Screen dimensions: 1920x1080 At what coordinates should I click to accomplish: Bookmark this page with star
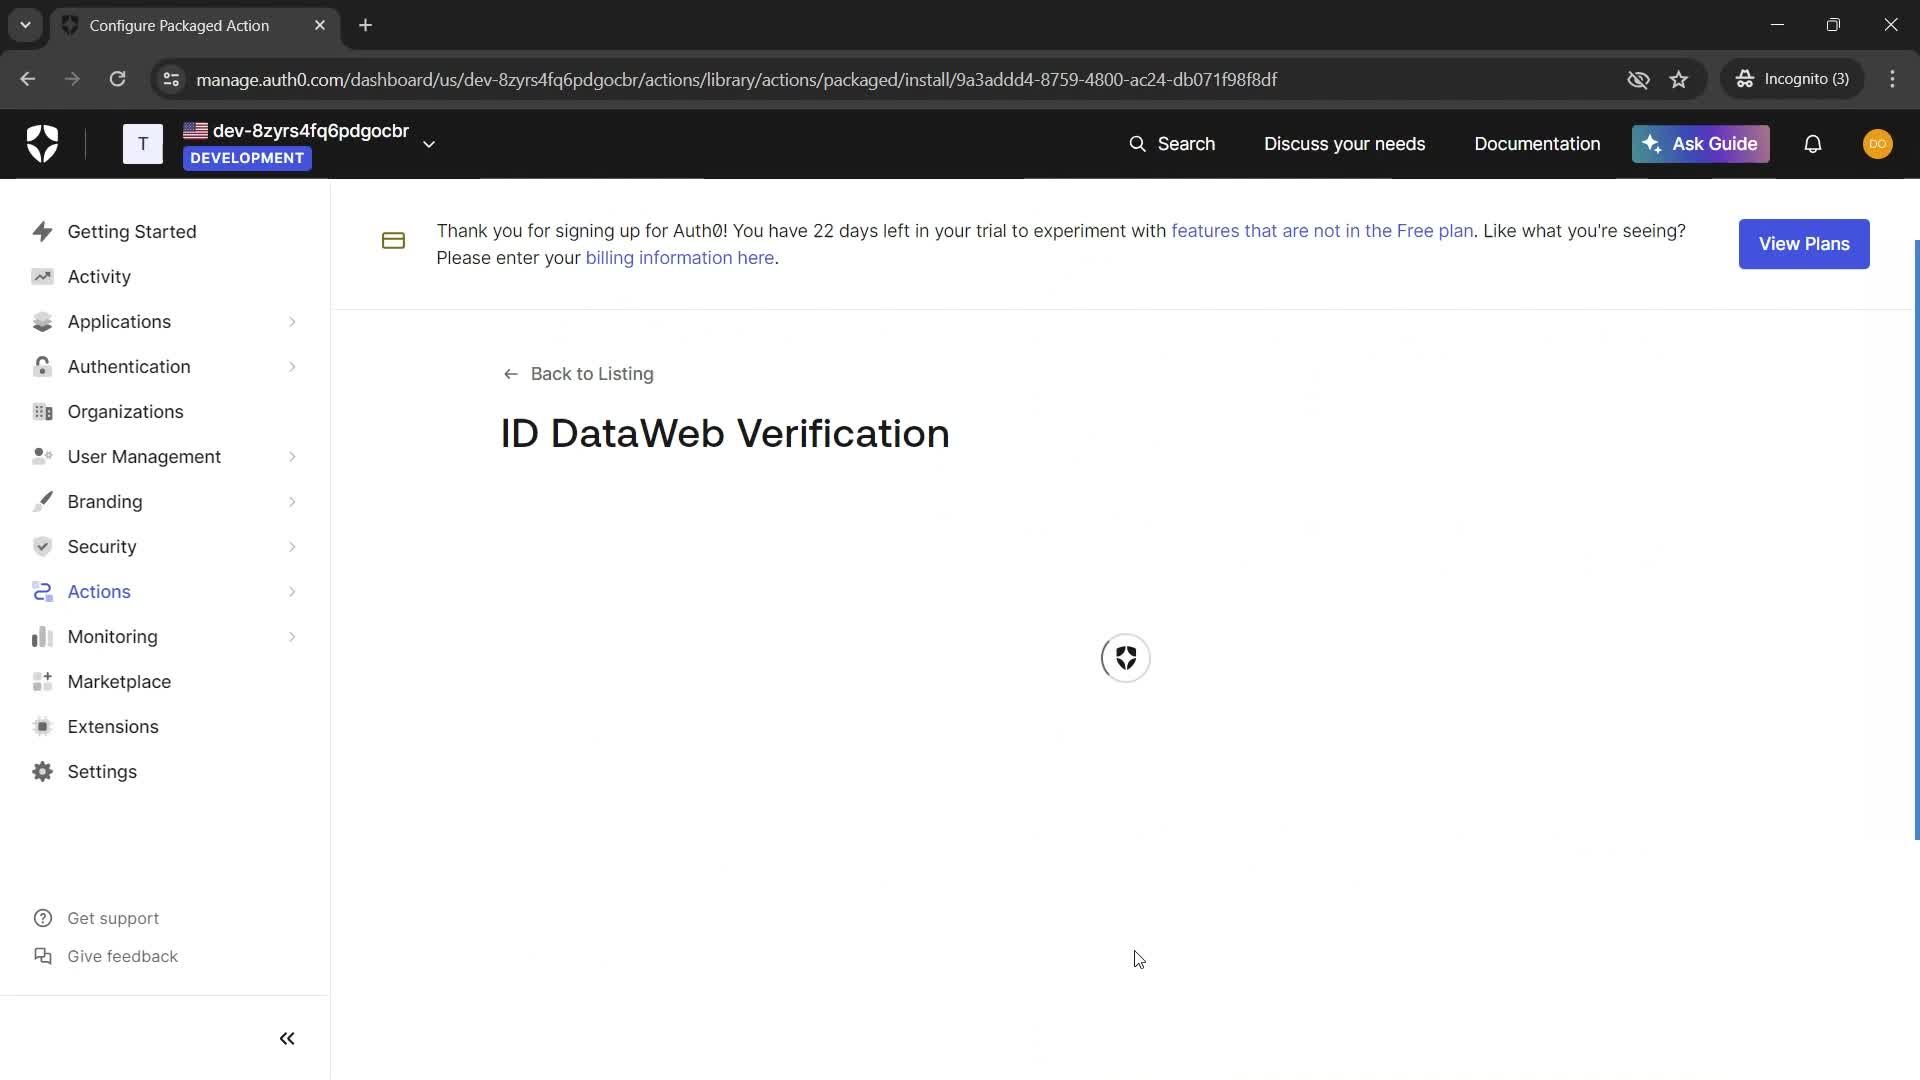coord(1679,79)
